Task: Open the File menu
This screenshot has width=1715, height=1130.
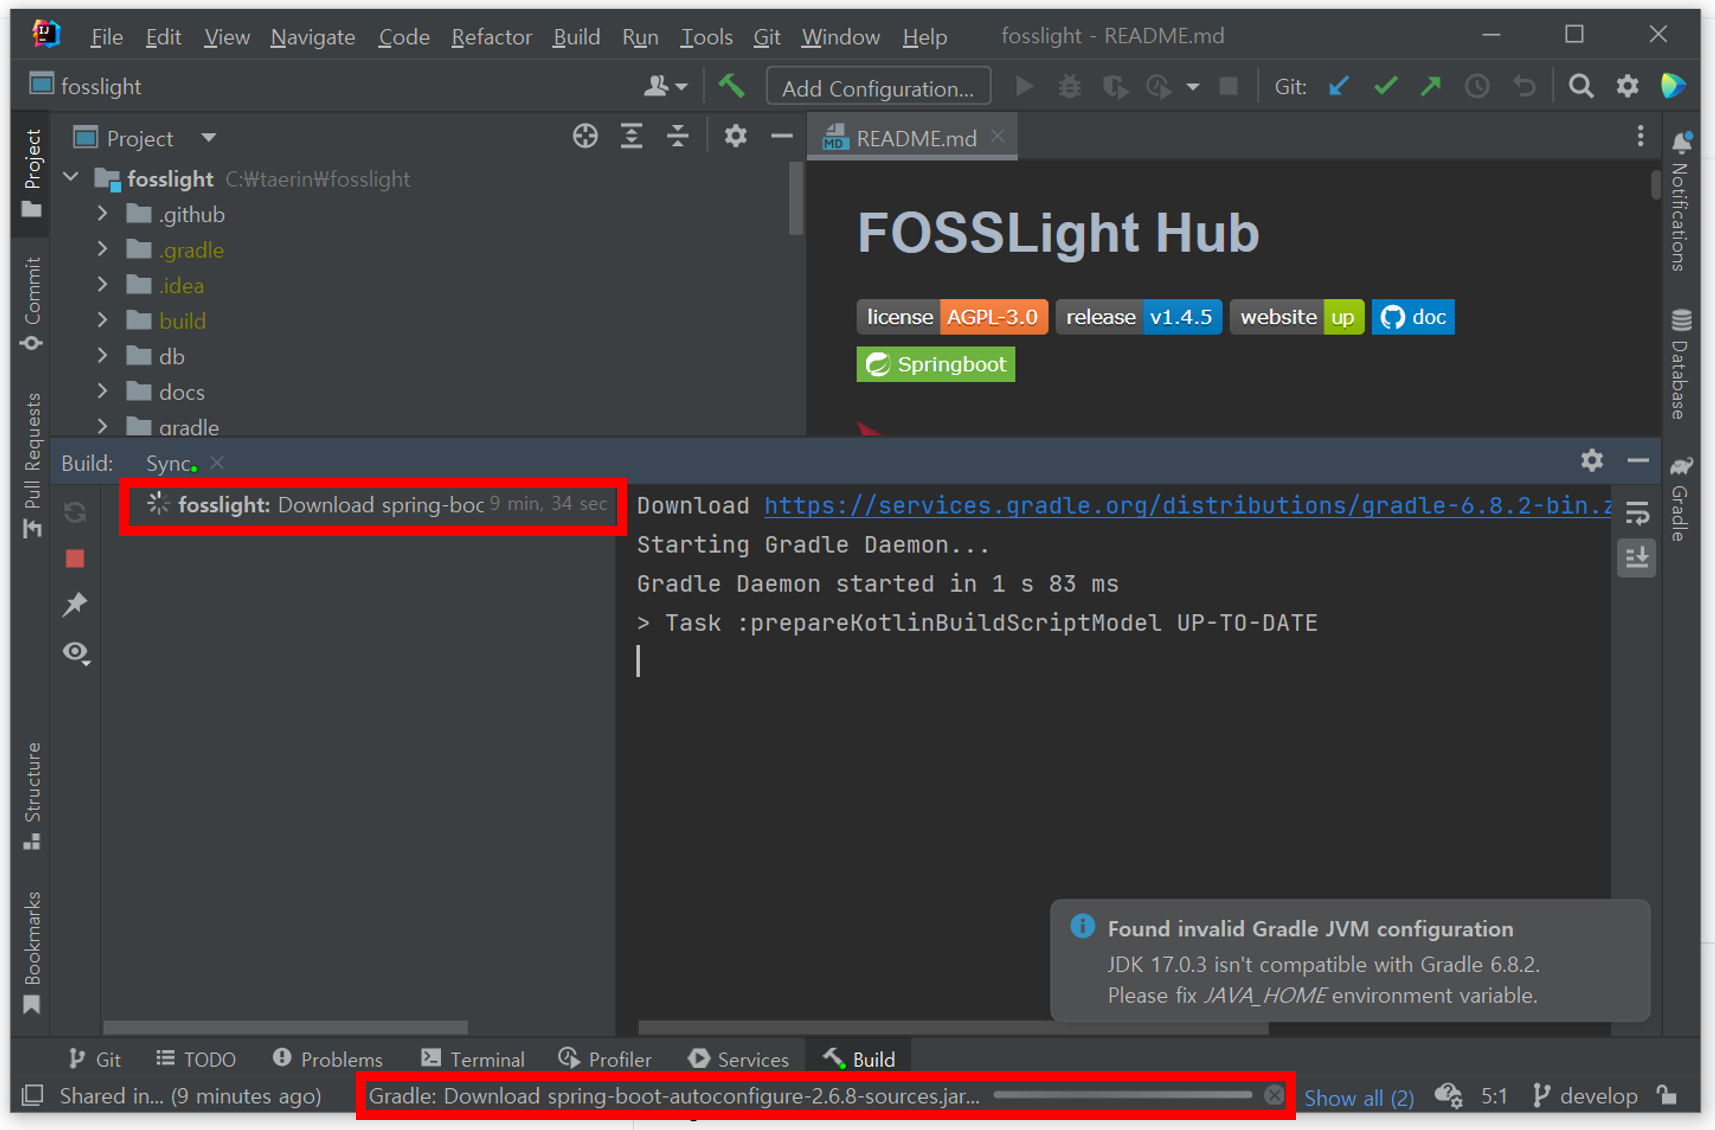Action: tap(106, 37)
